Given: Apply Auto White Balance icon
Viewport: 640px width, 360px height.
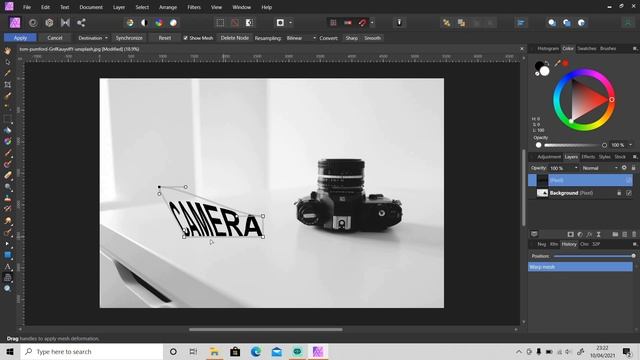Looking at the screenshot, I should tap(173, 23).
